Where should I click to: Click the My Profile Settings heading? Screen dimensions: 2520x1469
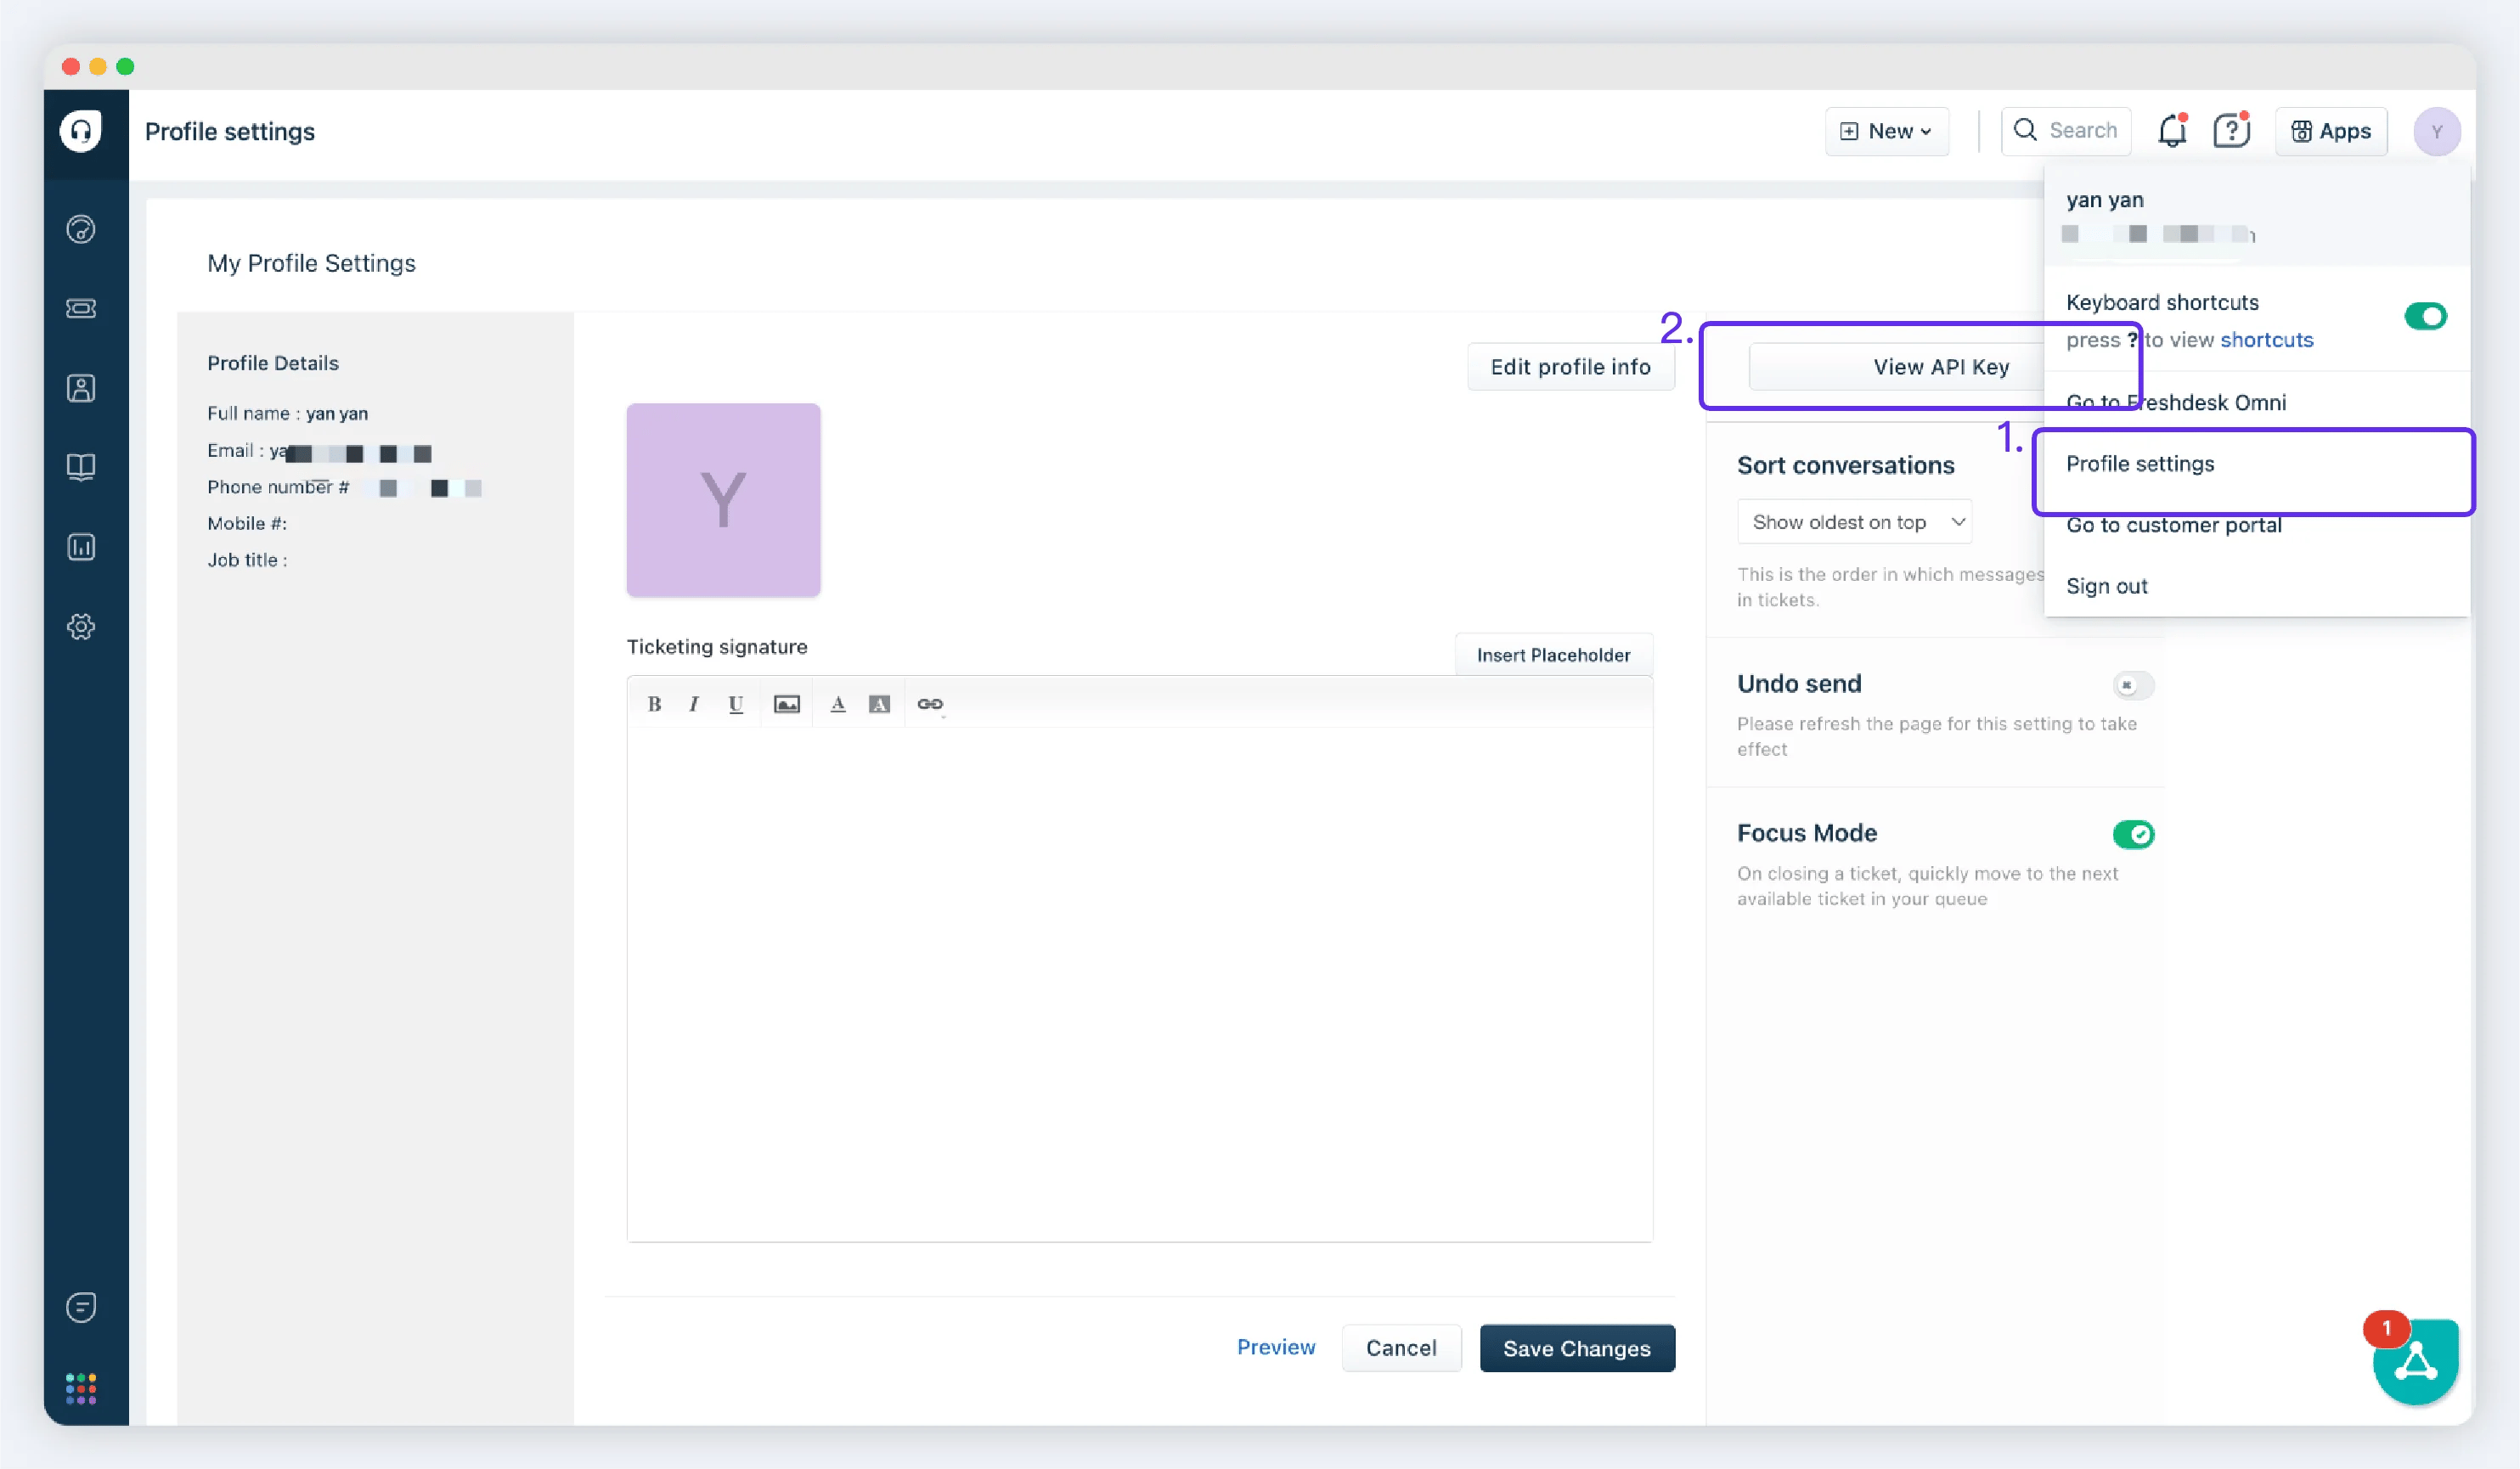(x=311, y=263)
